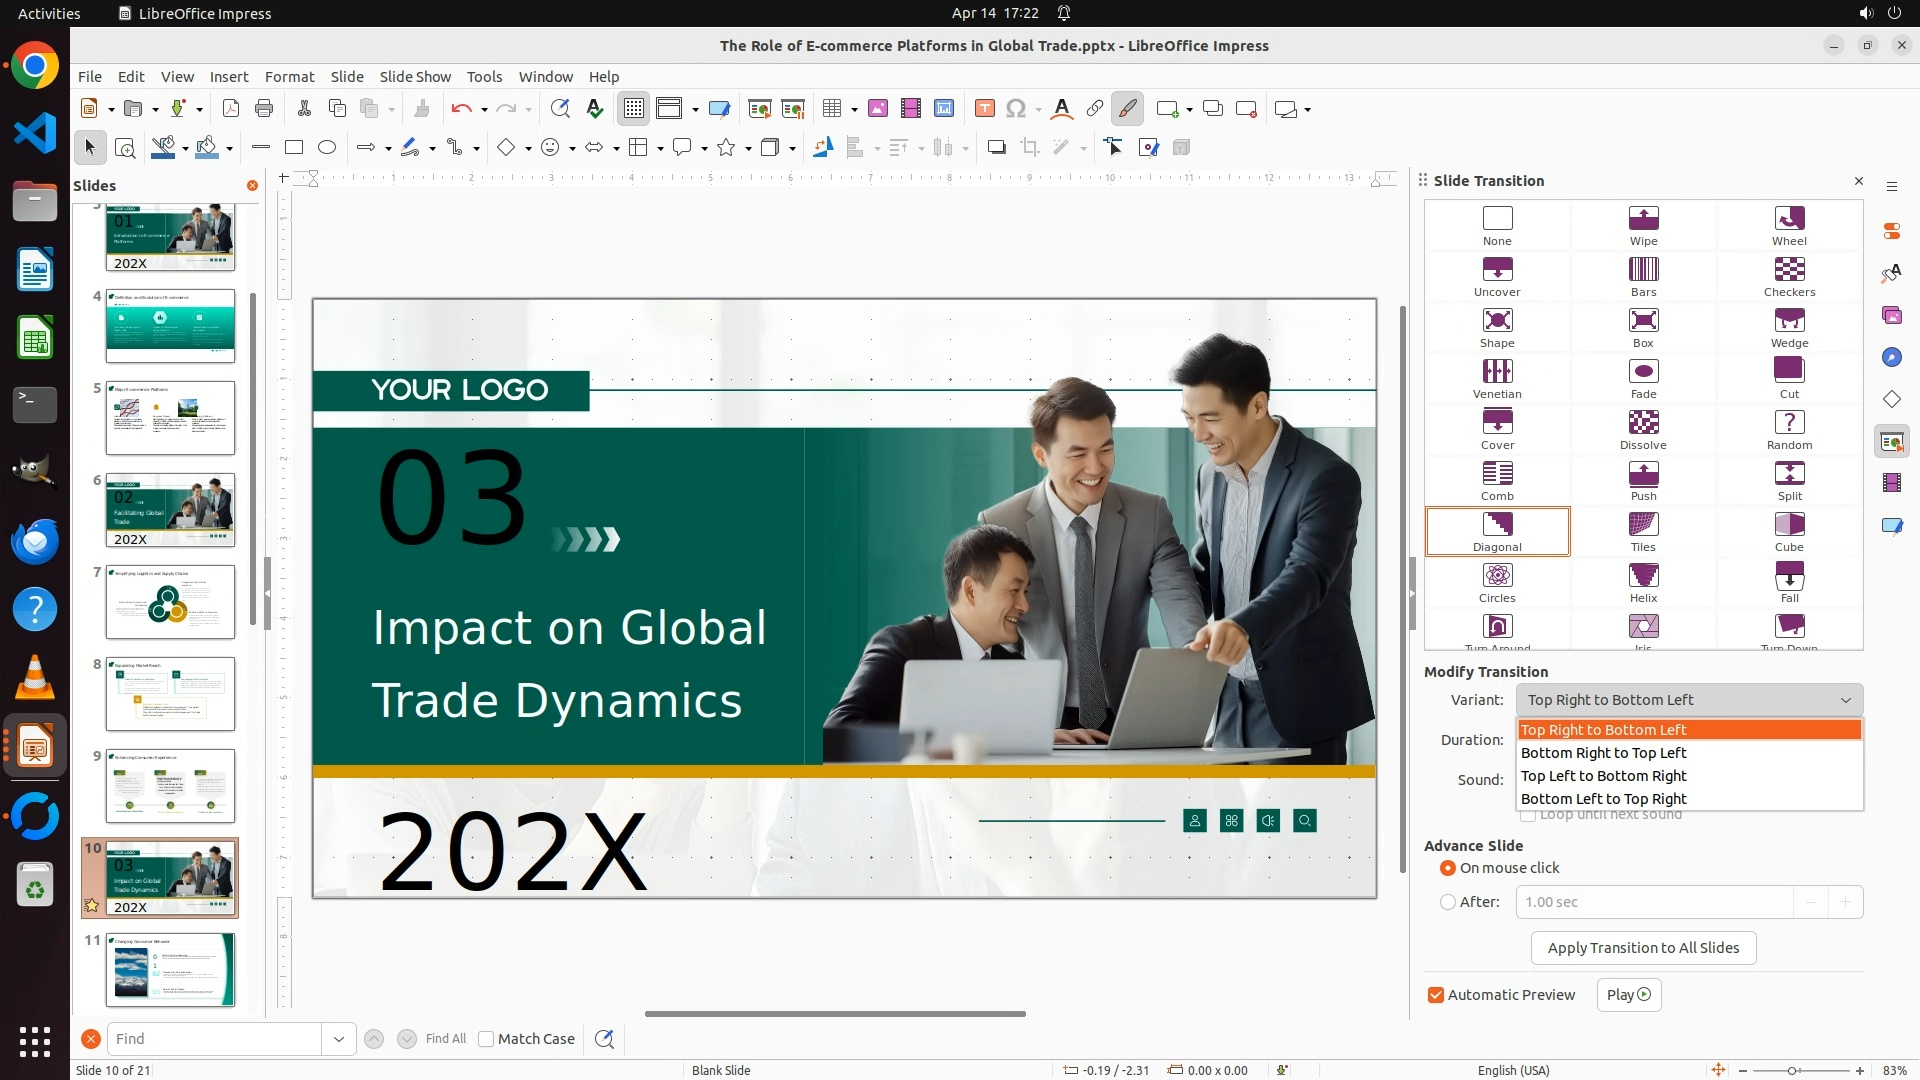Collapse the Variant dropdown arrow
Viewport: 1920px width, 1080px height.
pos(1846,700)
